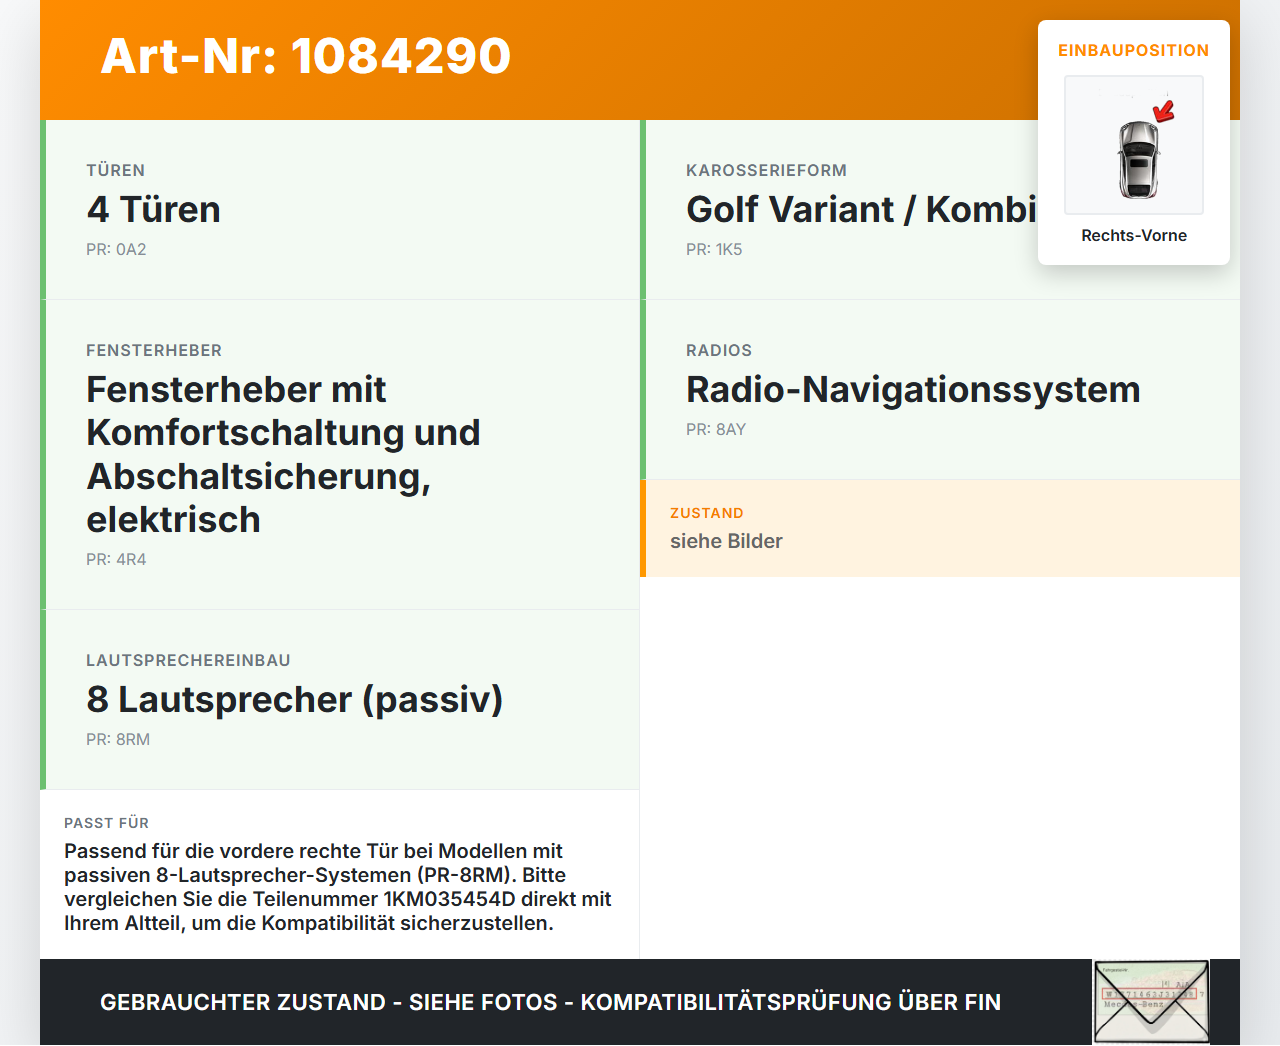Select "Golf Variant / Kombi" text
This screenshot has width=1280, height=1046.
click(862, 210)
